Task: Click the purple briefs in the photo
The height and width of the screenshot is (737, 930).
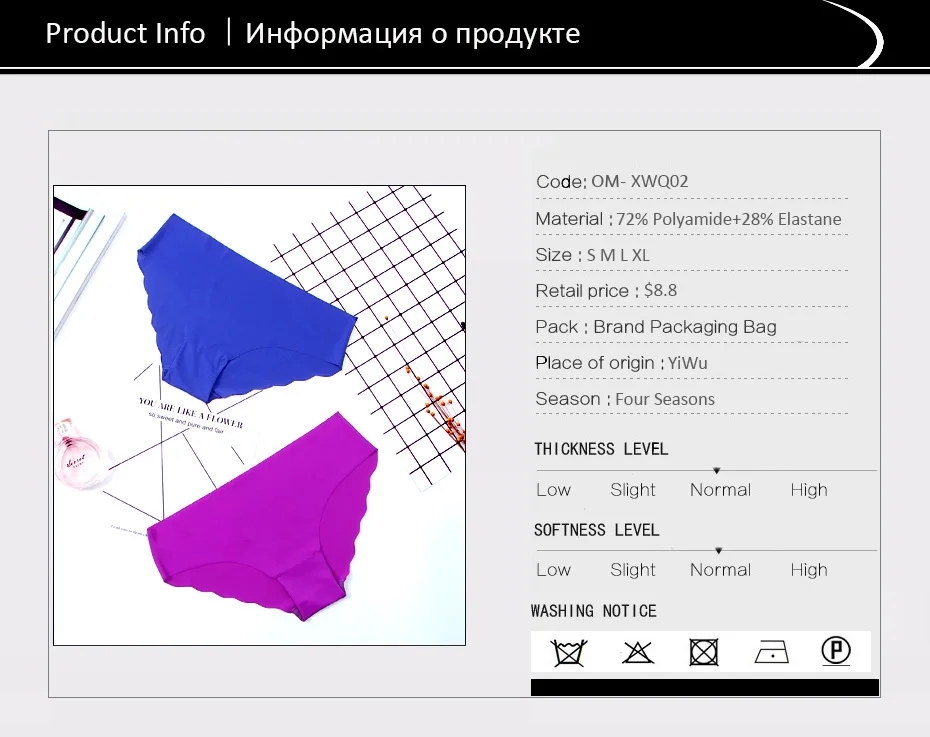Action: click(264, 519)
